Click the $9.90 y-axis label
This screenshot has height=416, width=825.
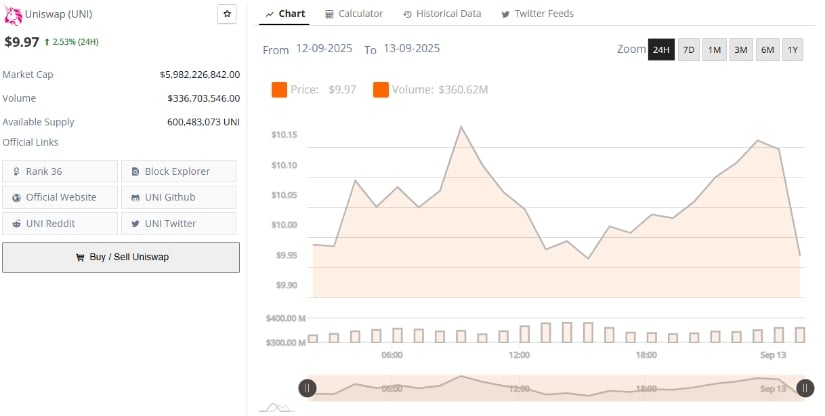click(286, 286)
